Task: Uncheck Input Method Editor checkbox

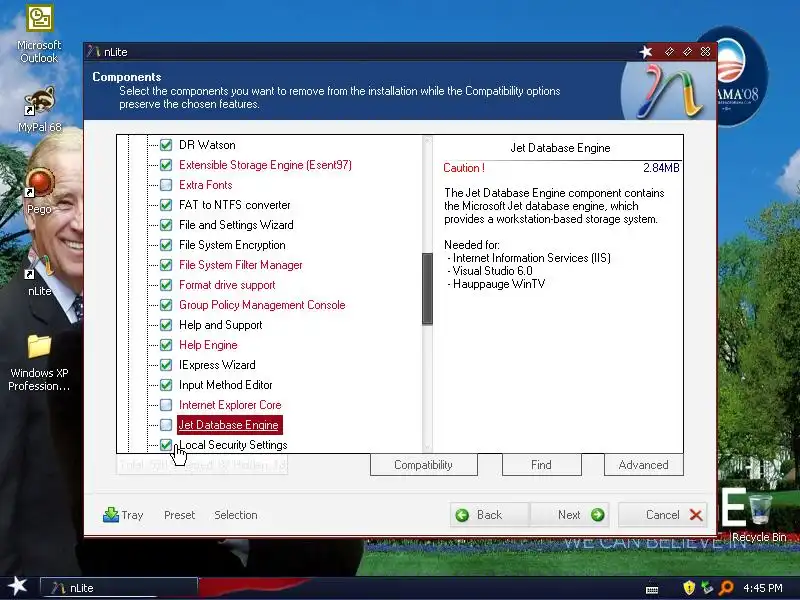Action: click(x=166, y=385)
